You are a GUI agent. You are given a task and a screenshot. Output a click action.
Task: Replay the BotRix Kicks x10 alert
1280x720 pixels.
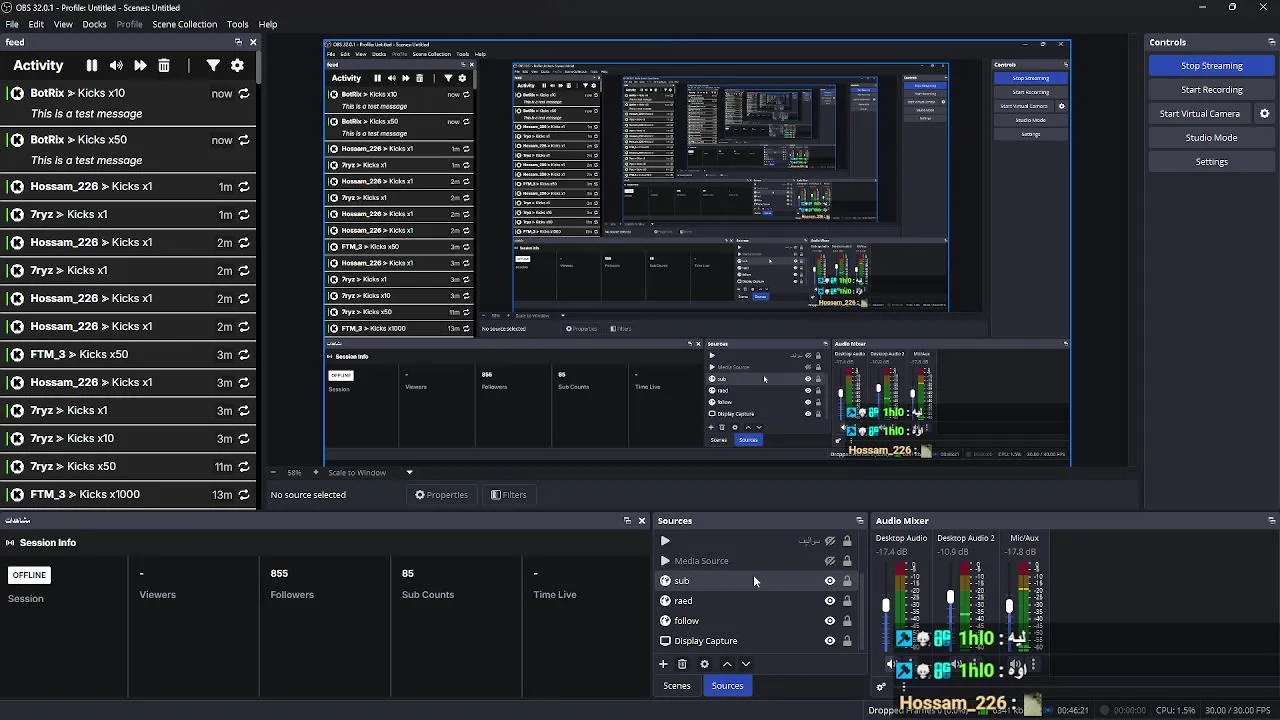[x=244, y=93]
